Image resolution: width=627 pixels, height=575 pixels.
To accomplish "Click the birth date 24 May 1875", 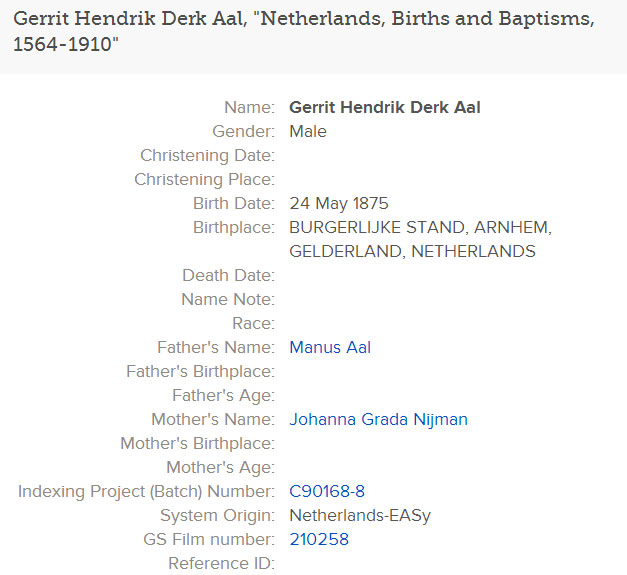I will (339, 204).
